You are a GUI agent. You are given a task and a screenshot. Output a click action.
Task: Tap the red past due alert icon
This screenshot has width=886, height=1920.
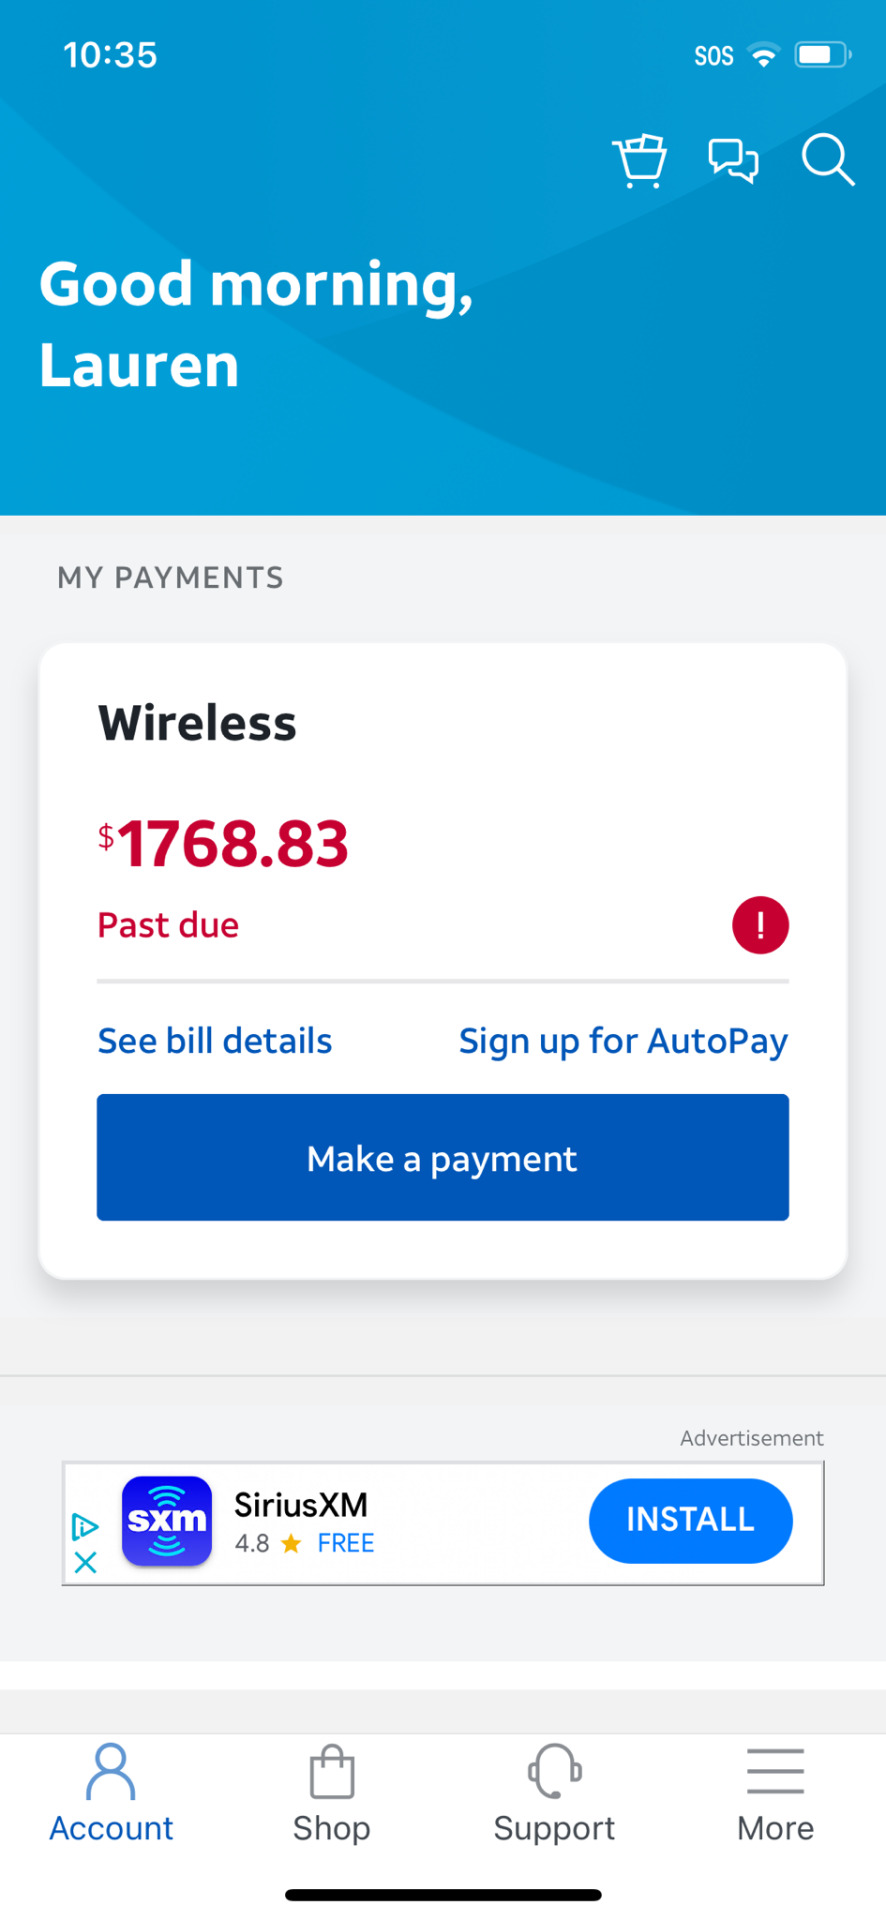pos(760,925)
